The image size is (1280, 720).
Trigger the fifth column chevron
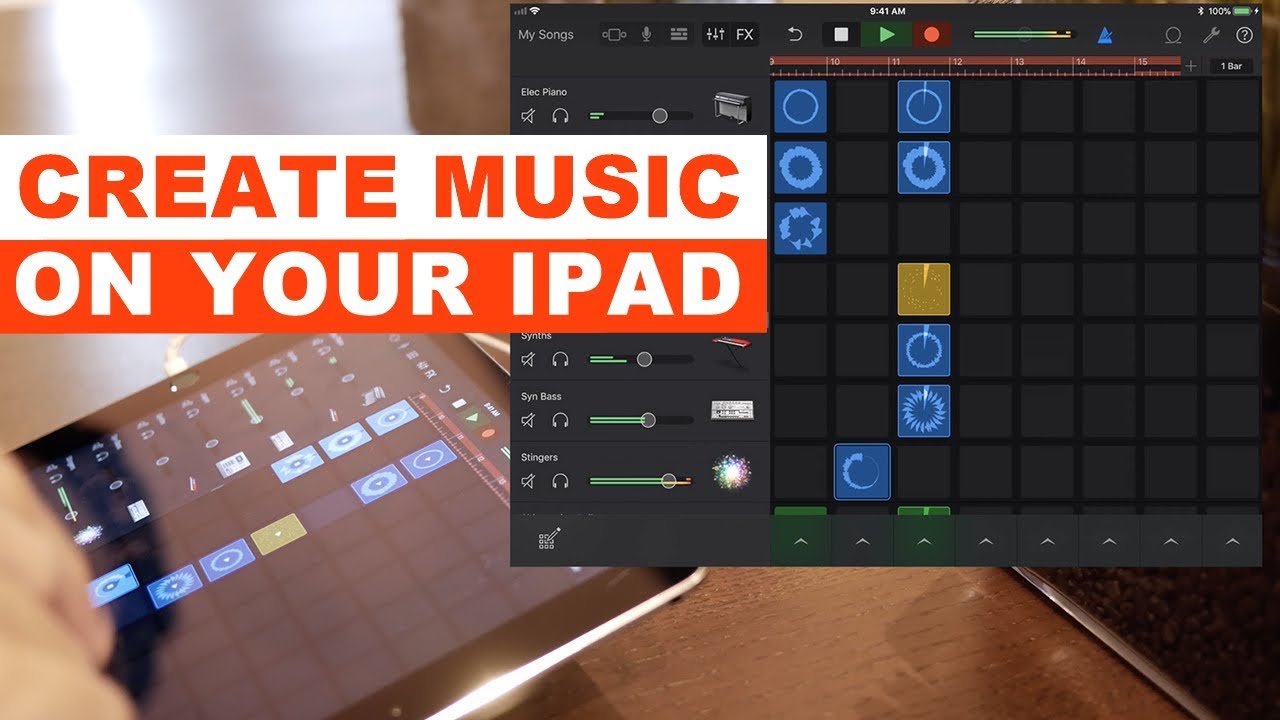tap(1048, 541)
